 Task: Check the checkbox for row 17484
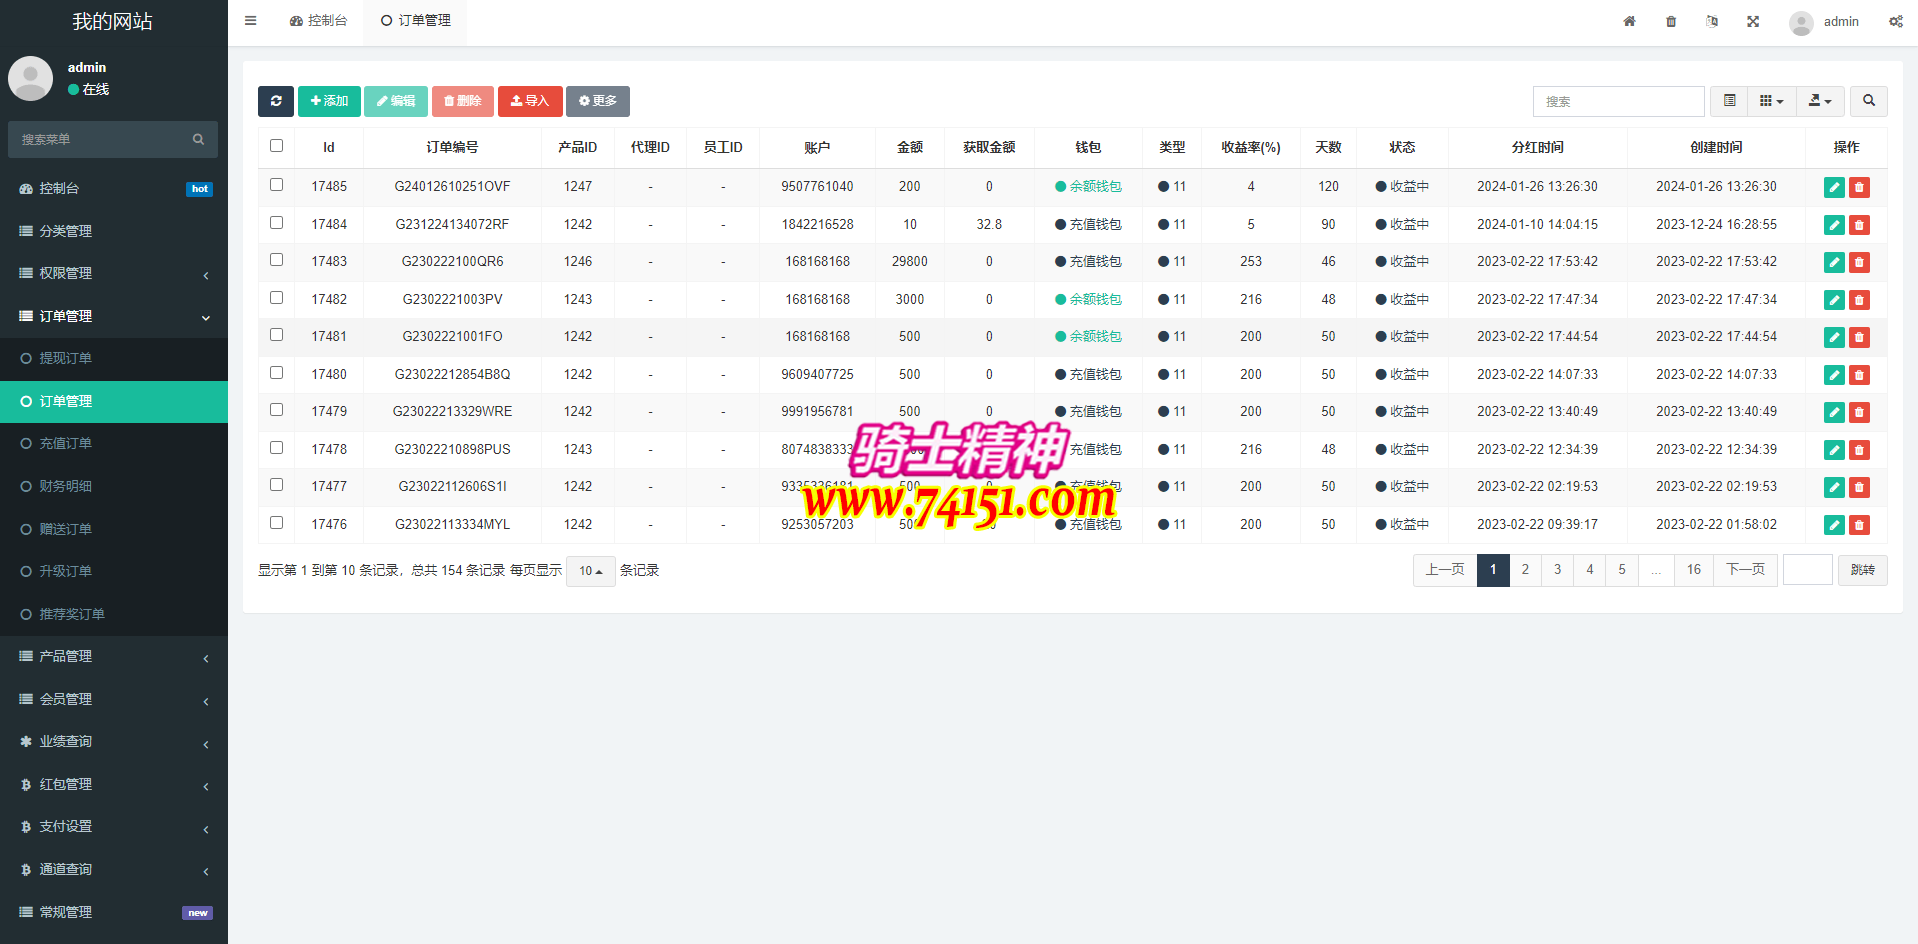click(x=277, y=223)
